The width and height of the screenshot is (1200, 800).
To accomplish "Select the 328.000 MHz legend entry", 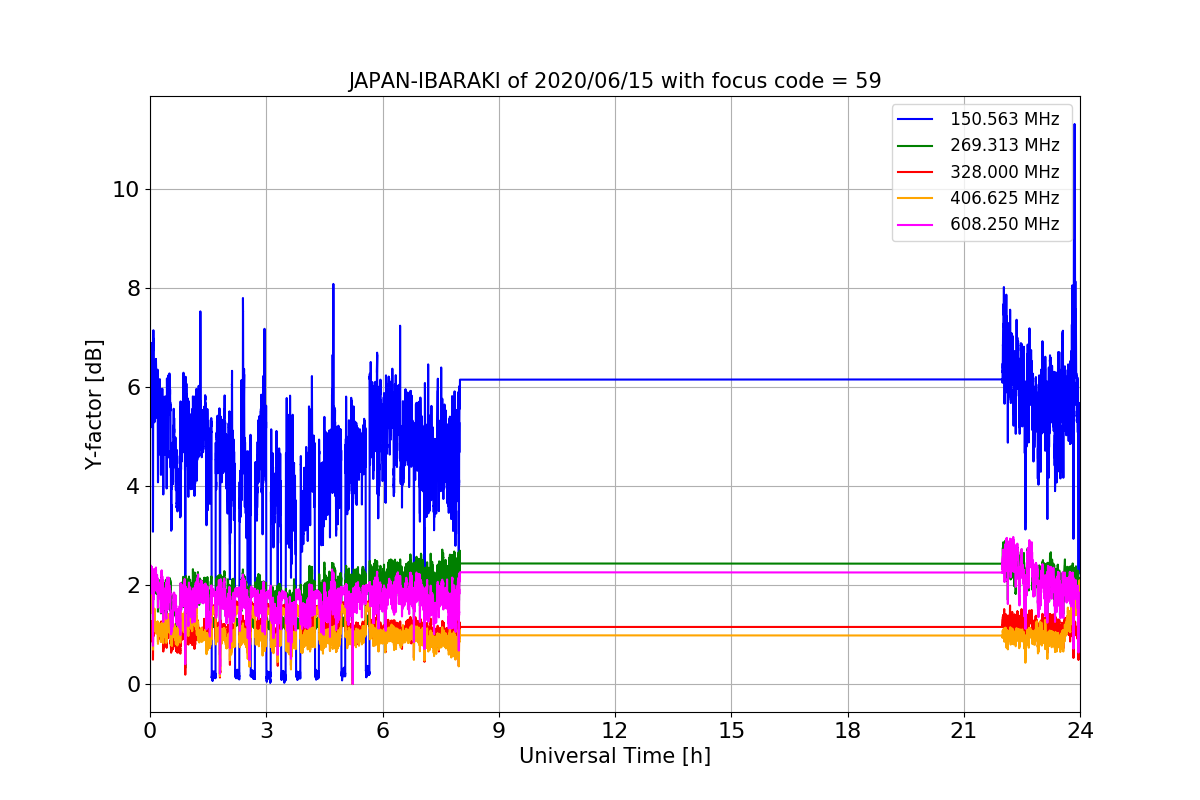I will [x=981, y=172].
